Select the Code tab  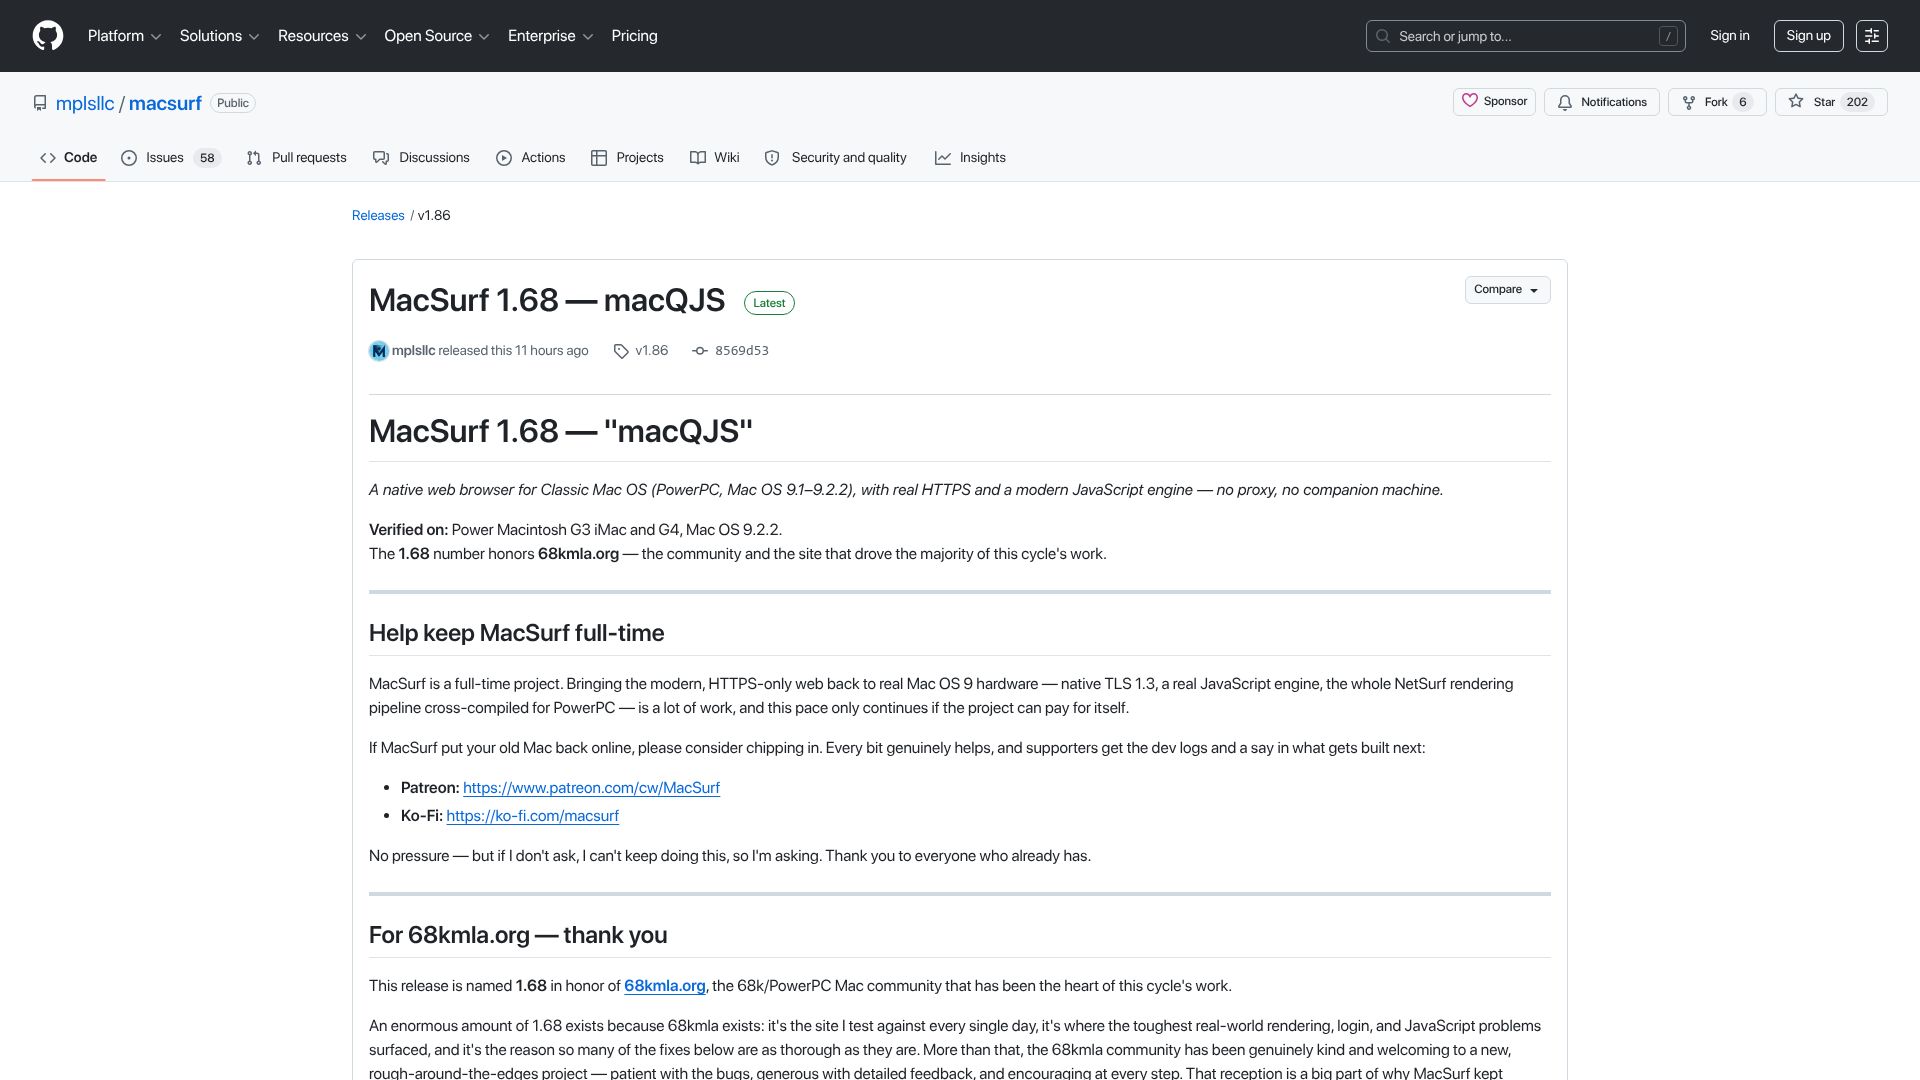point(68,158)
